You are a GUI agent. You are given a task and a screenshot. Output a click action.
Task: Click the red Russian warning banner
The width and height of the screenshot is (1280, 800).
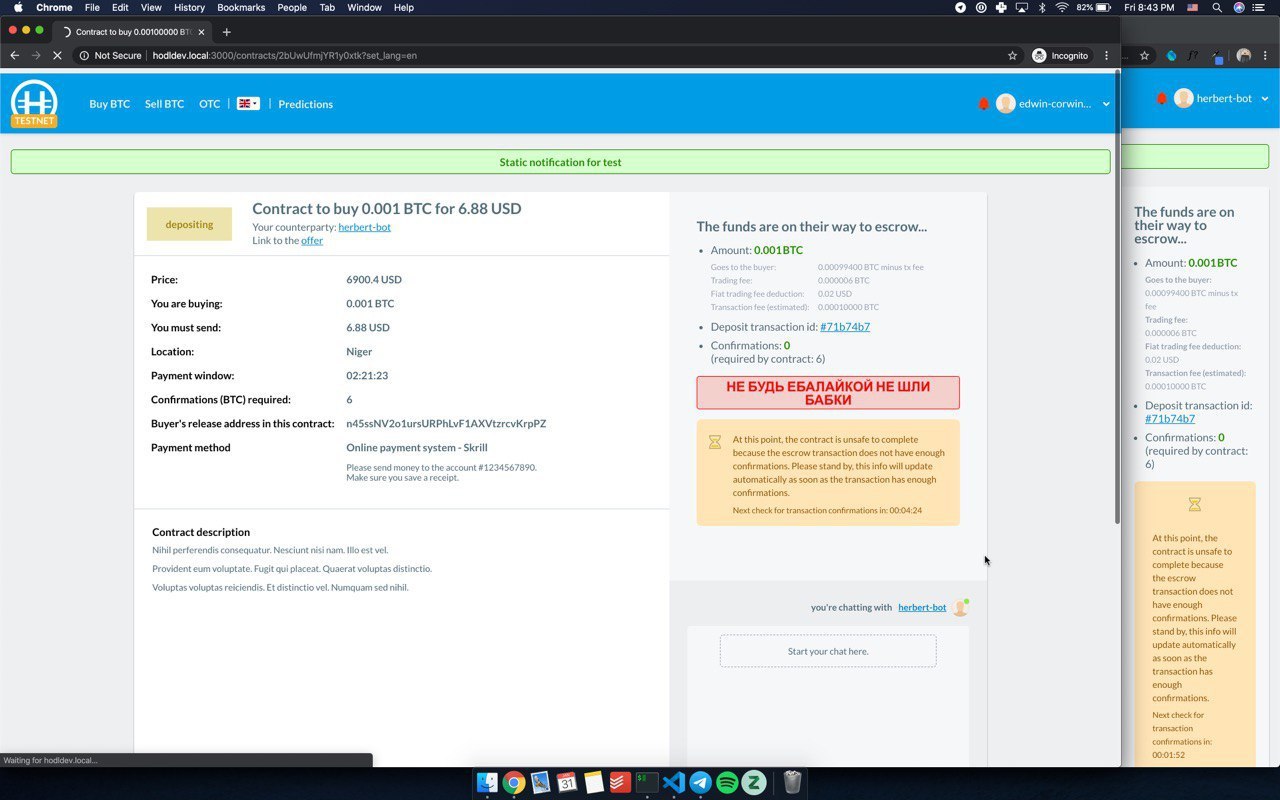(828, 393)
